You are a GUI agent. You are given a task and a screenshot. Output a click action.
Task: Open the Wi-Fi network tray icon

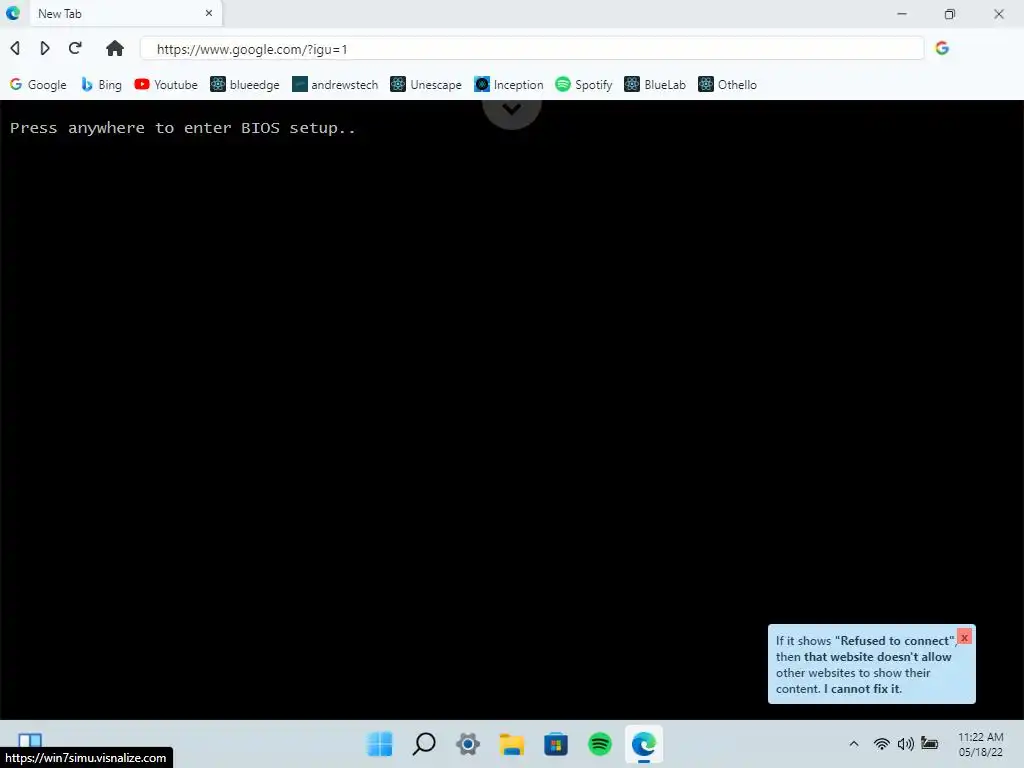point(882,744)
